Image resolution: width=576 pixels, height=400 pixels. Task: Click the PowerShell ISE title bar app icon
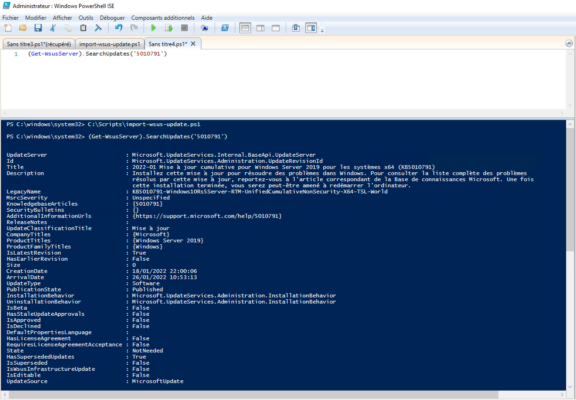6,6
